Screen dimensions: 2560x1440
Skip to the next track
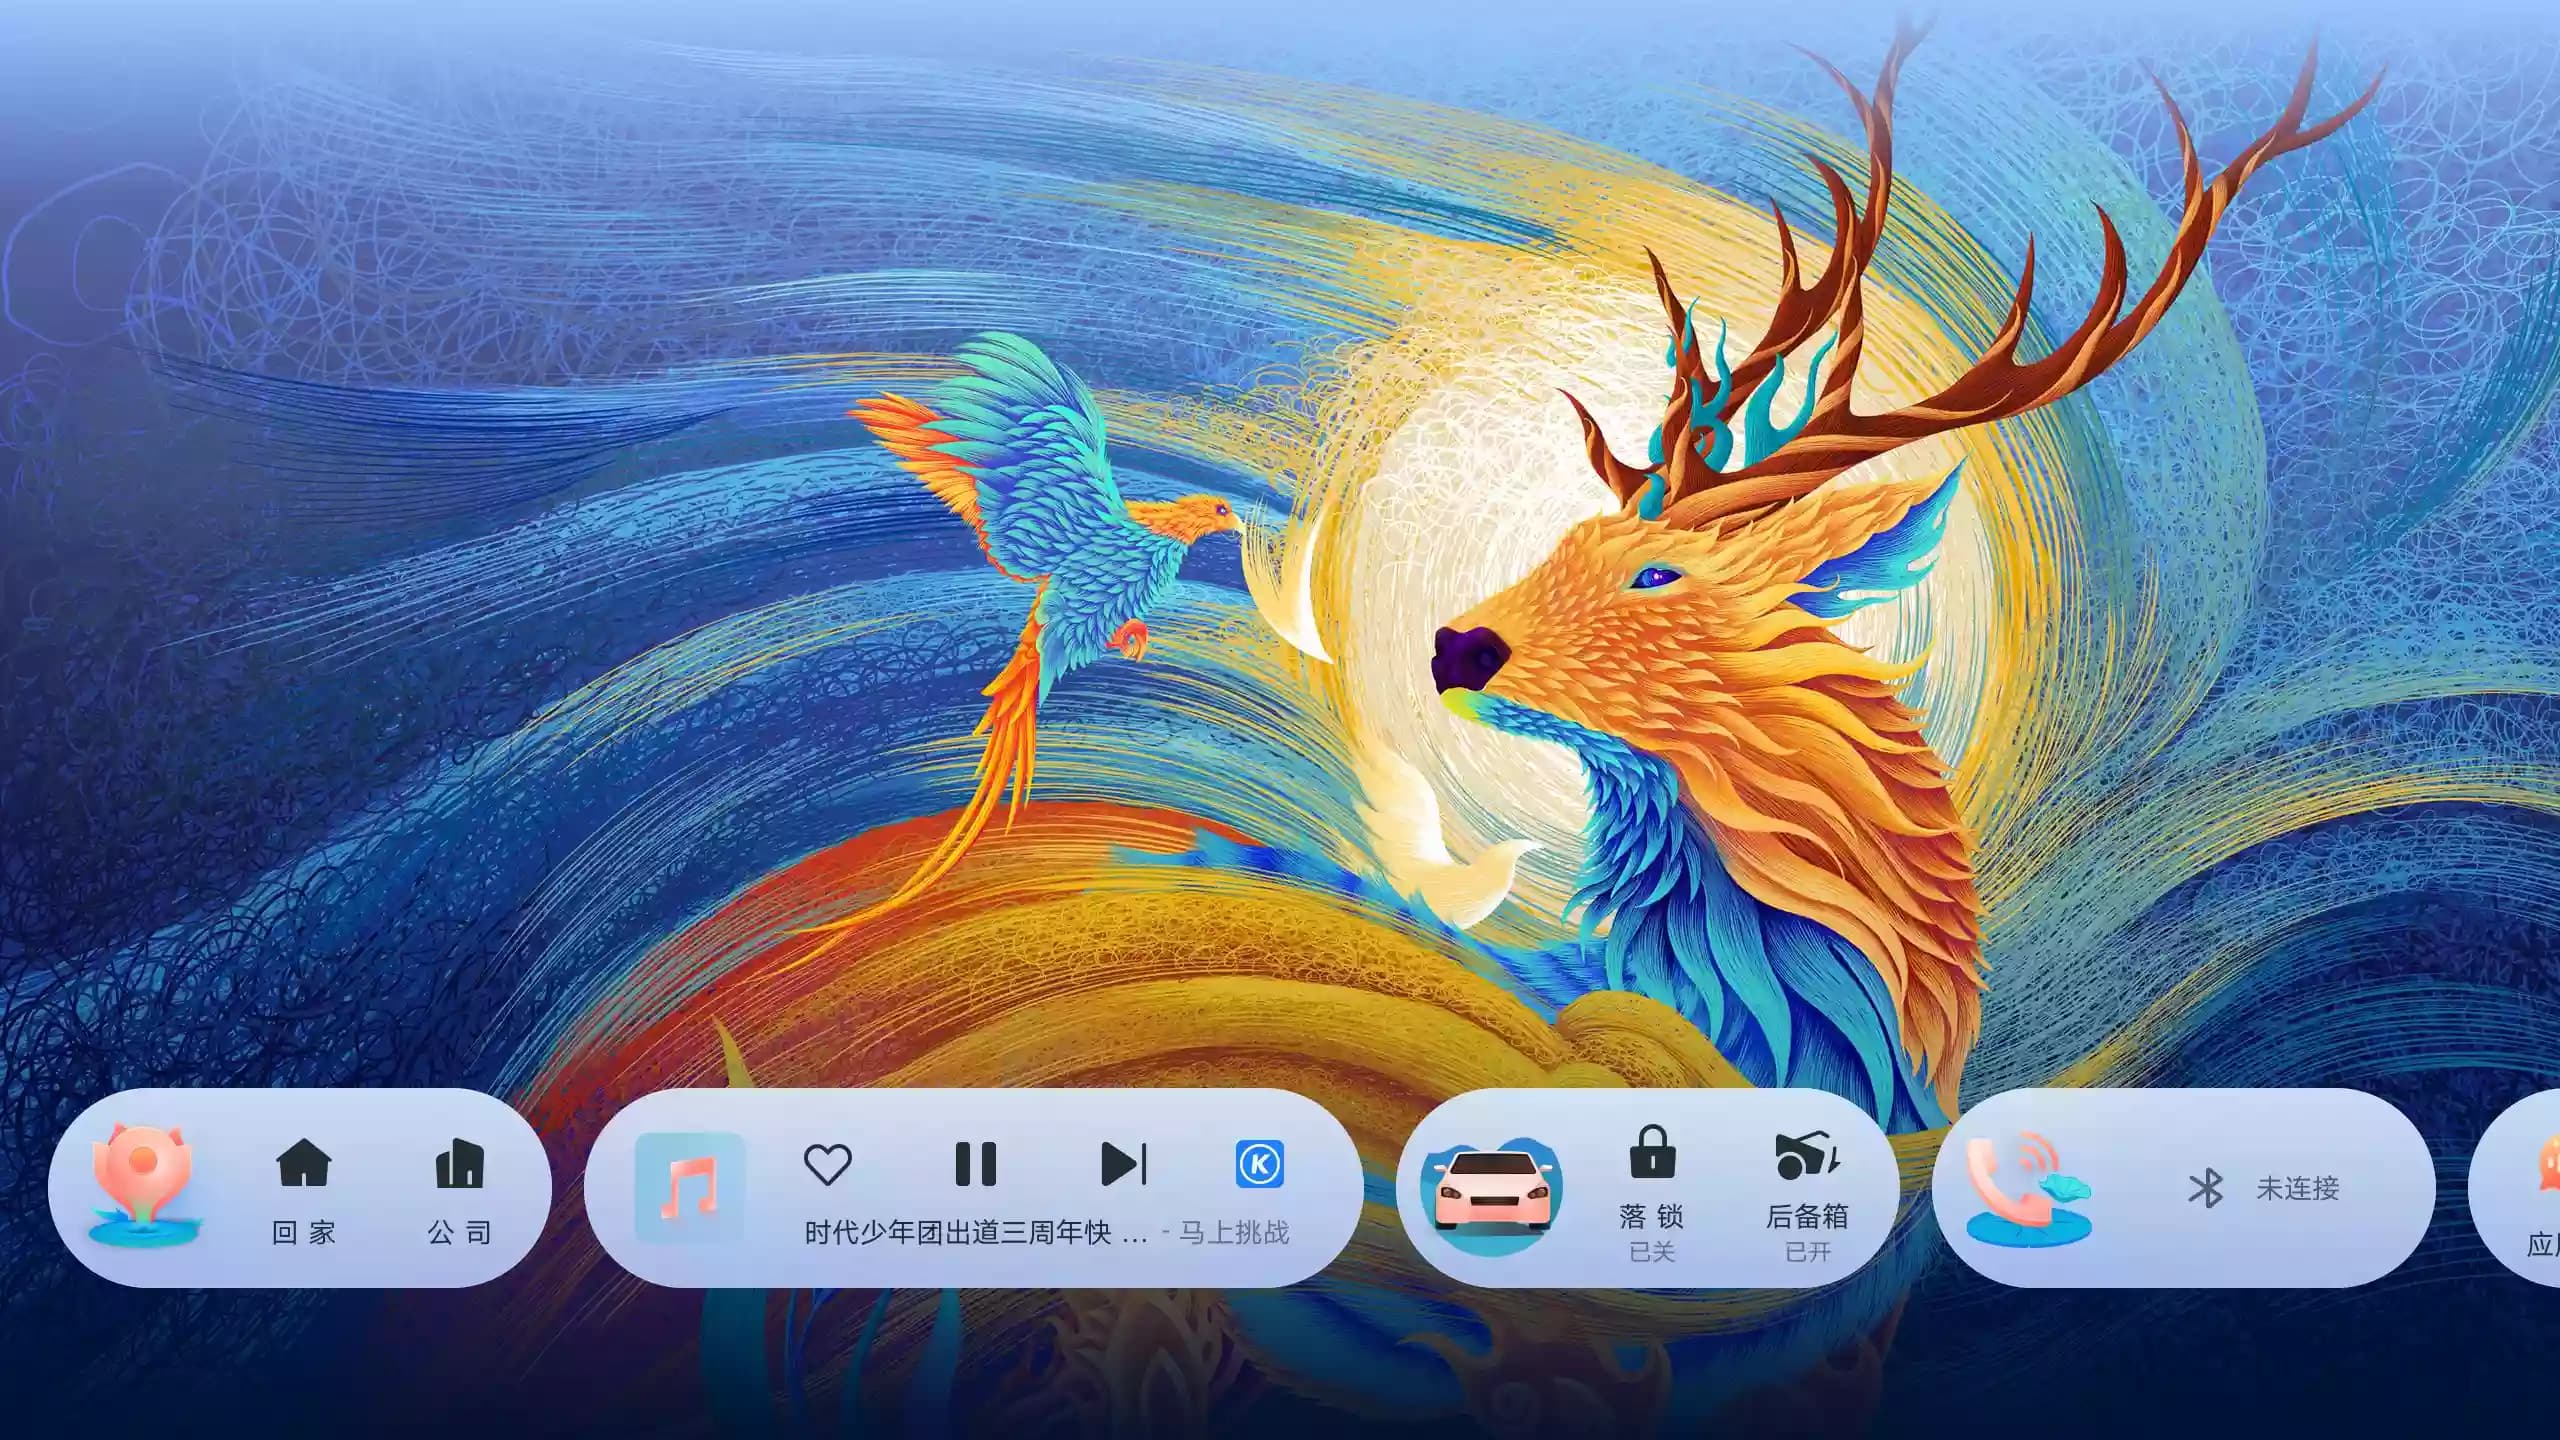(1123, 1164)
